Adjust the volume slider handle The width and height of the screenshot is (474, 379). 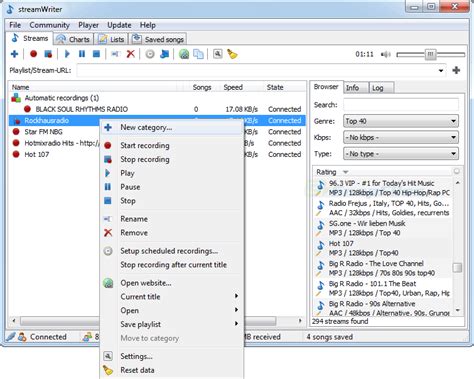point(430,54)
